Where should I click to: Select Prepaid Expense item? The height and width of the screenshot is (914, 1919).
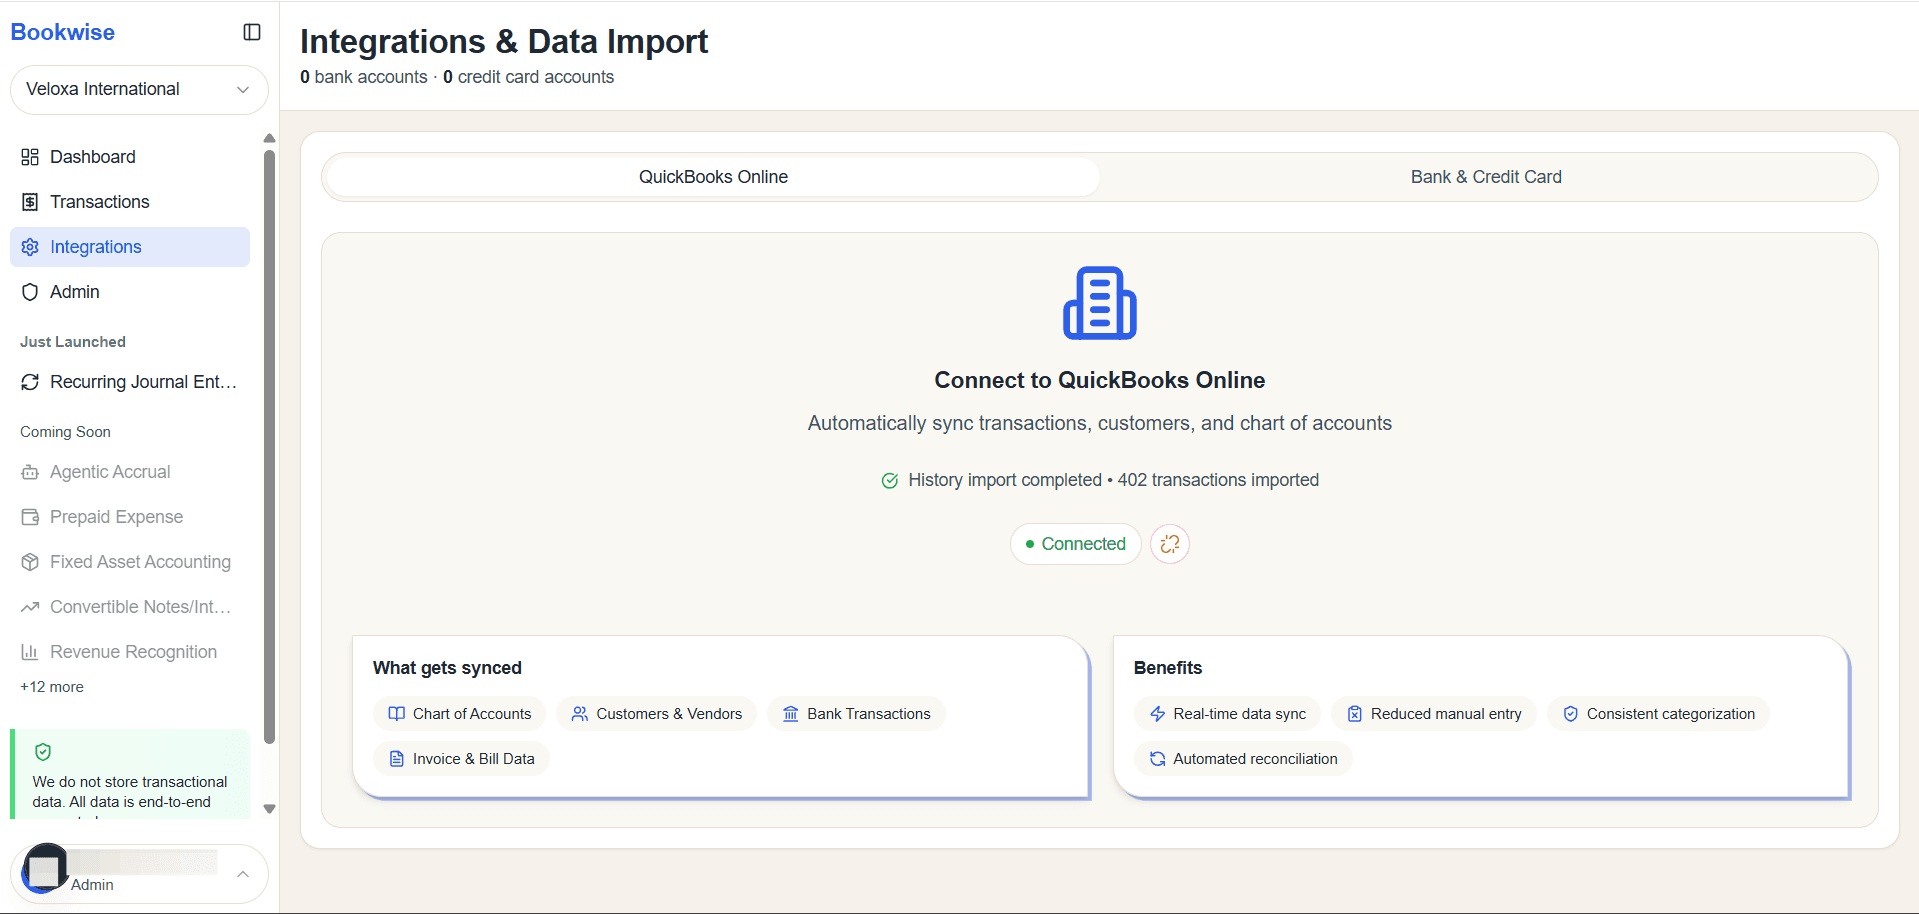pos(130,517)
